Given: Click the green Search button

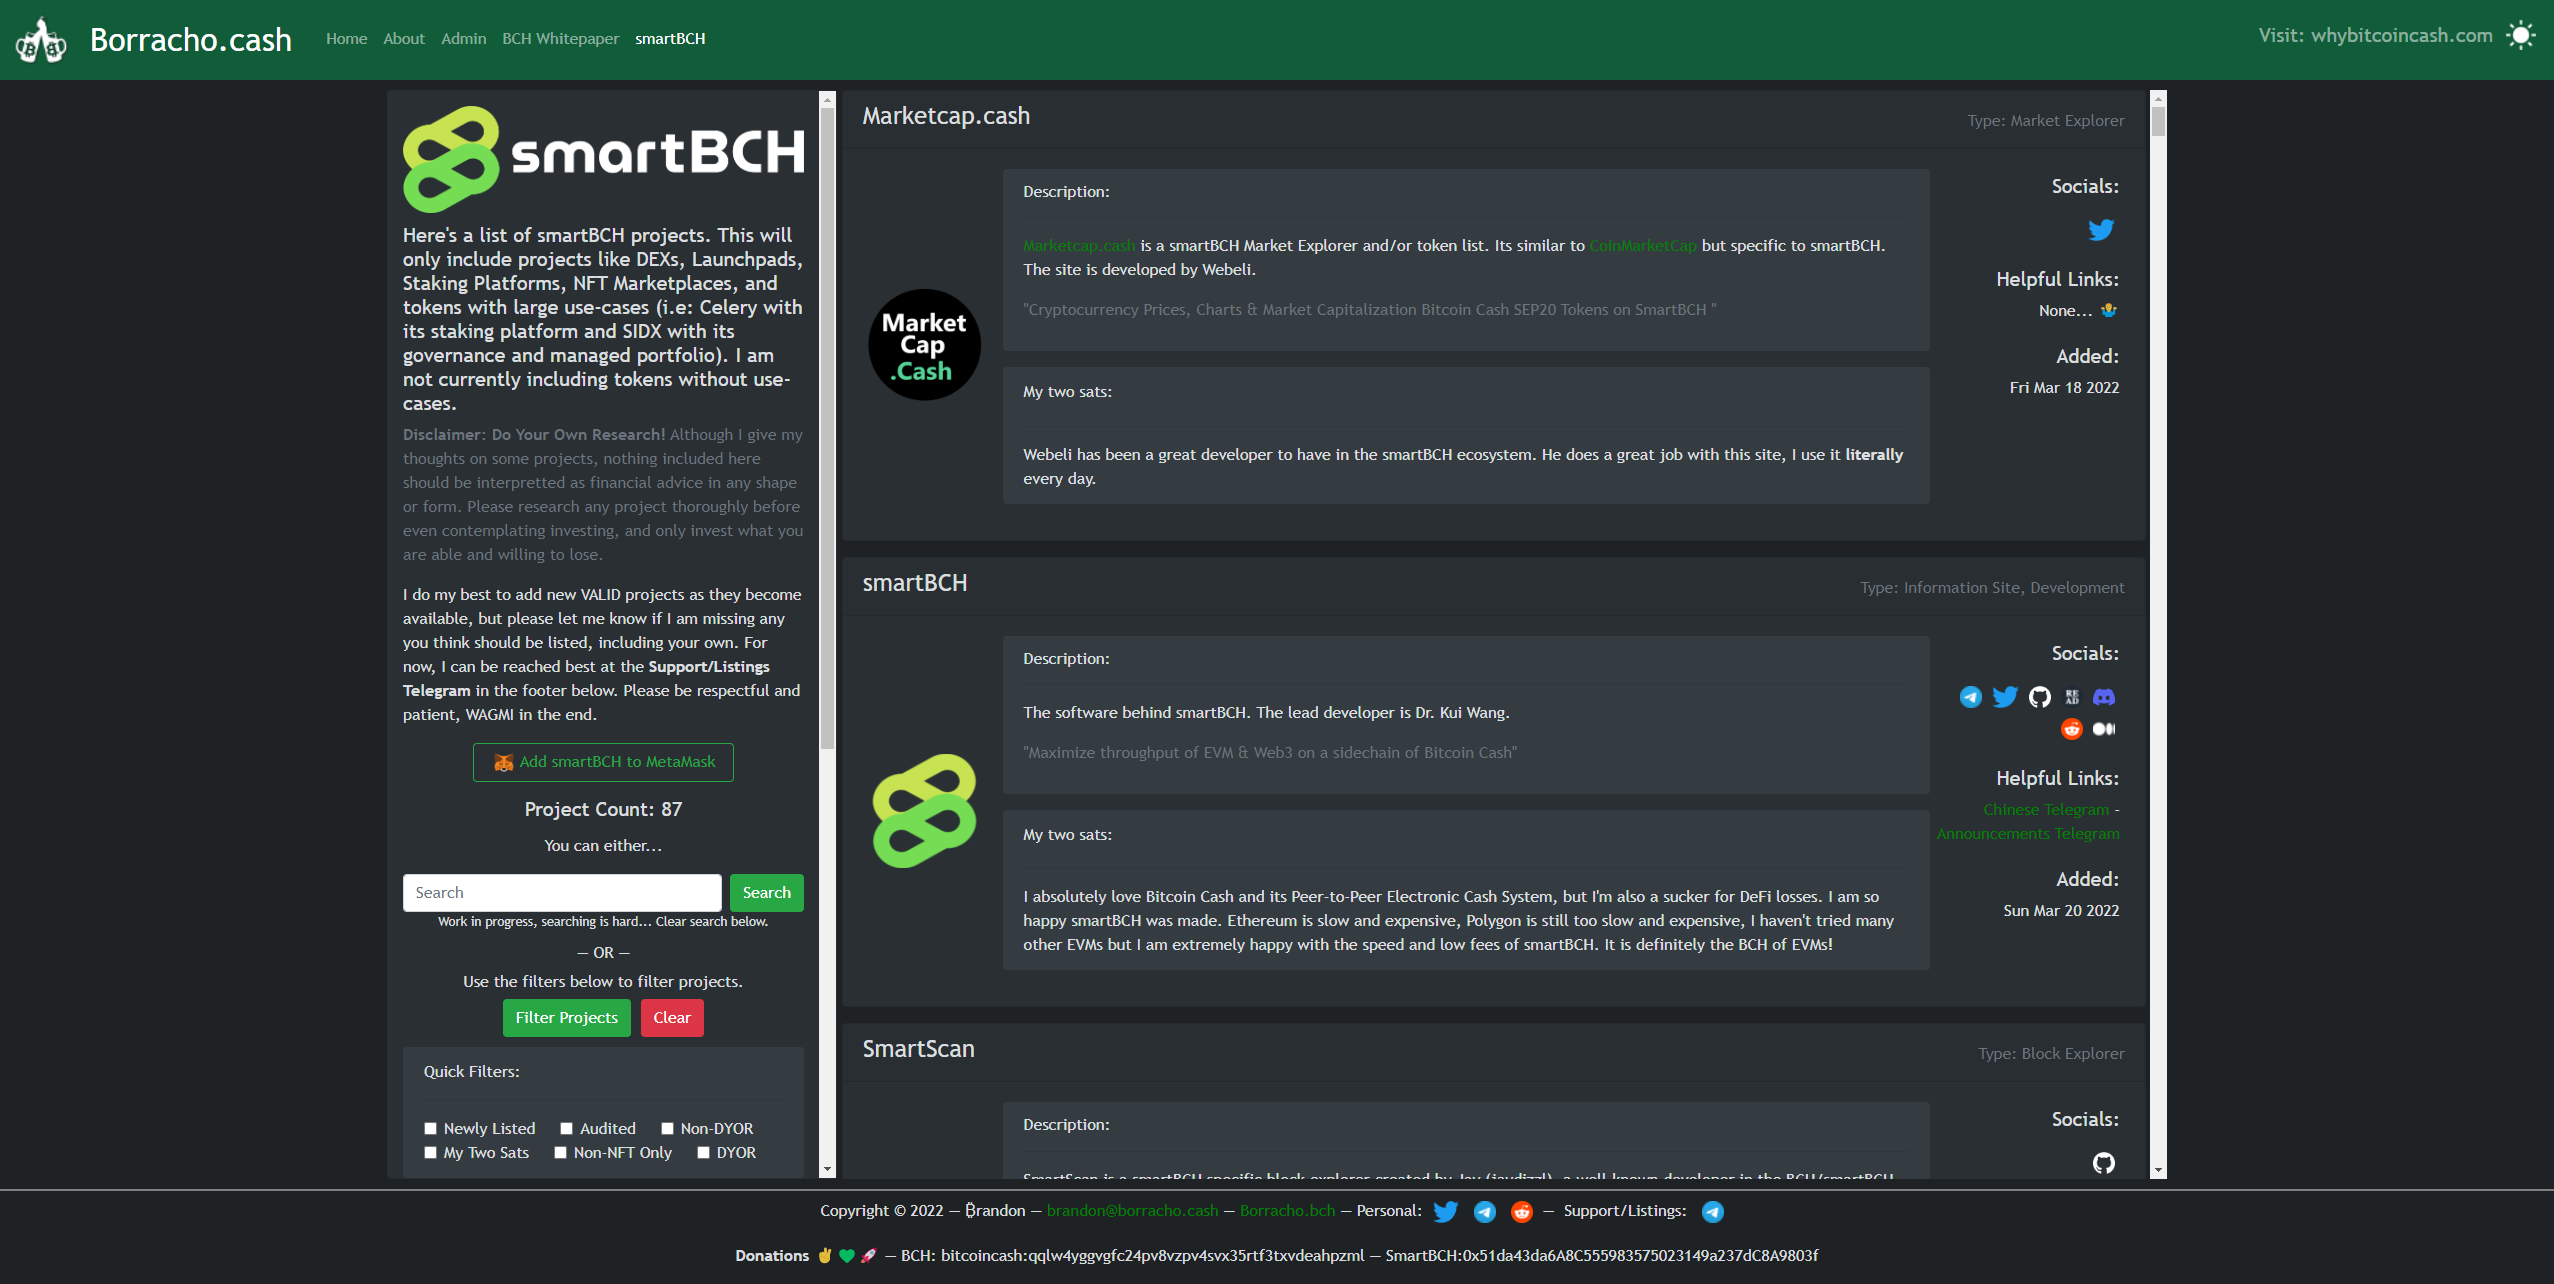Looking at the screenshot, I should [x=767, y=893].
